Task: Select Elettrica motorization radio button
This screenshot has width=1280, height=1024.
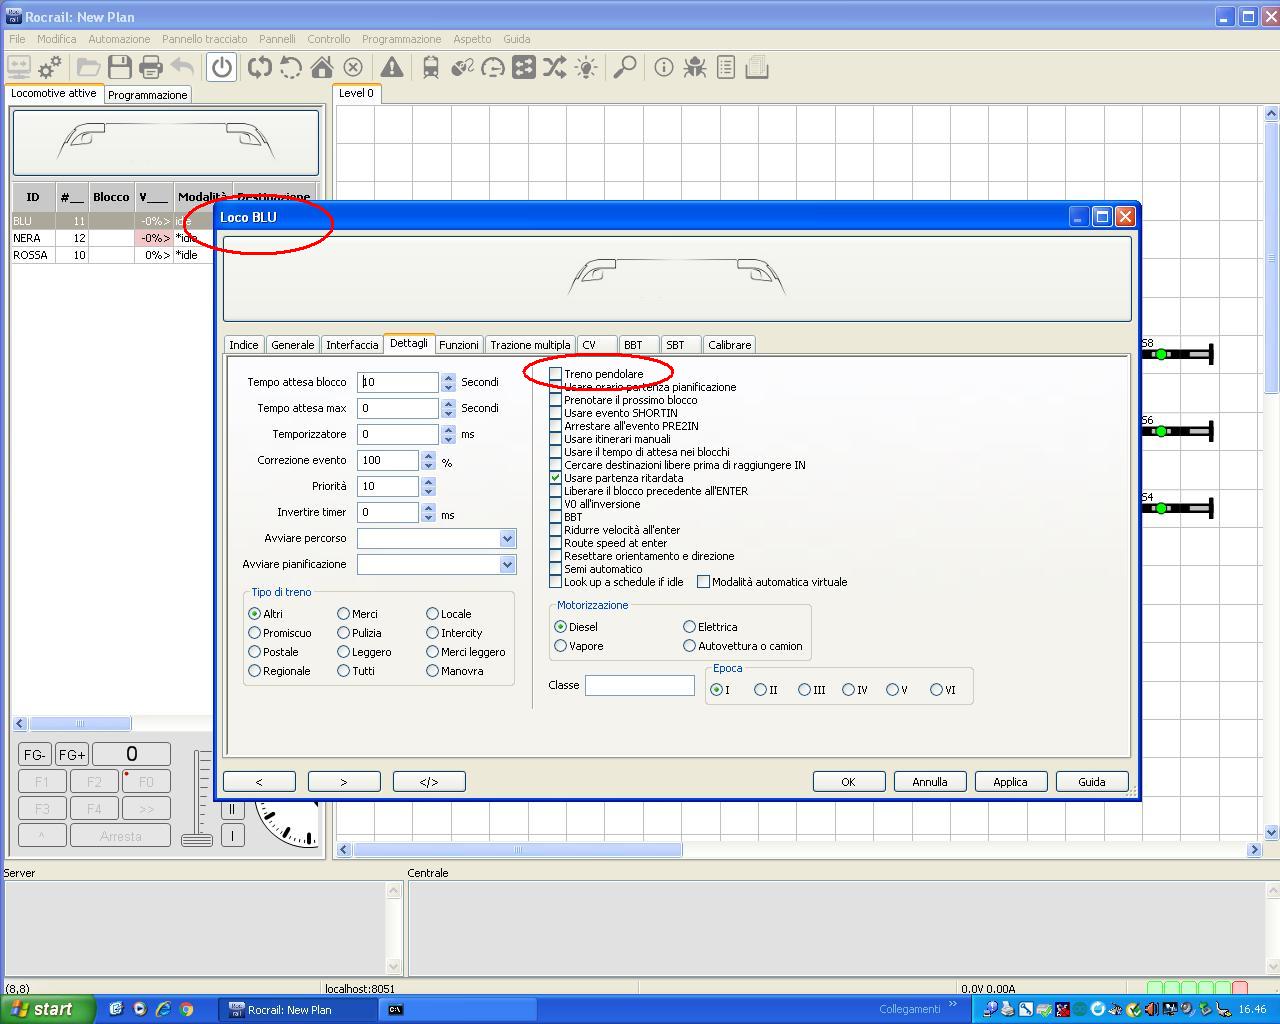Action: coord(689,627)
